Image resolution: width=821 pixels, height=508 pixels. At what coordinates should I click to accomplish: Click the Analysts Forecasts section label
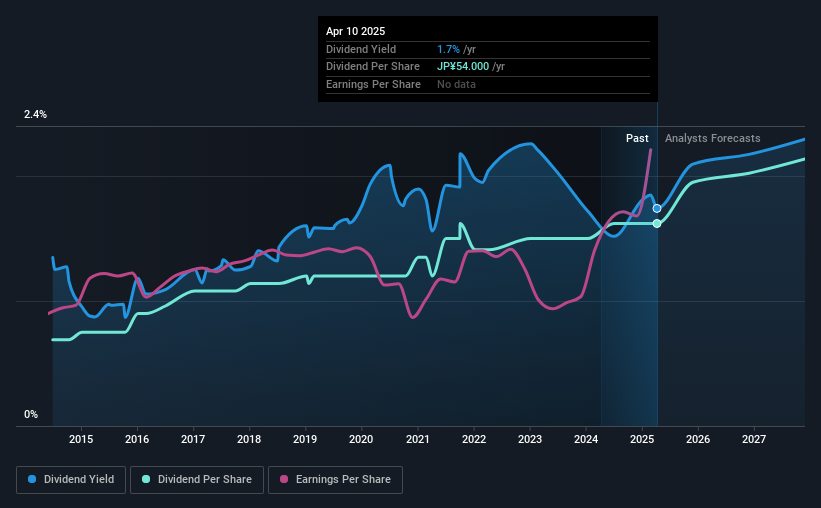coord(713,138)
